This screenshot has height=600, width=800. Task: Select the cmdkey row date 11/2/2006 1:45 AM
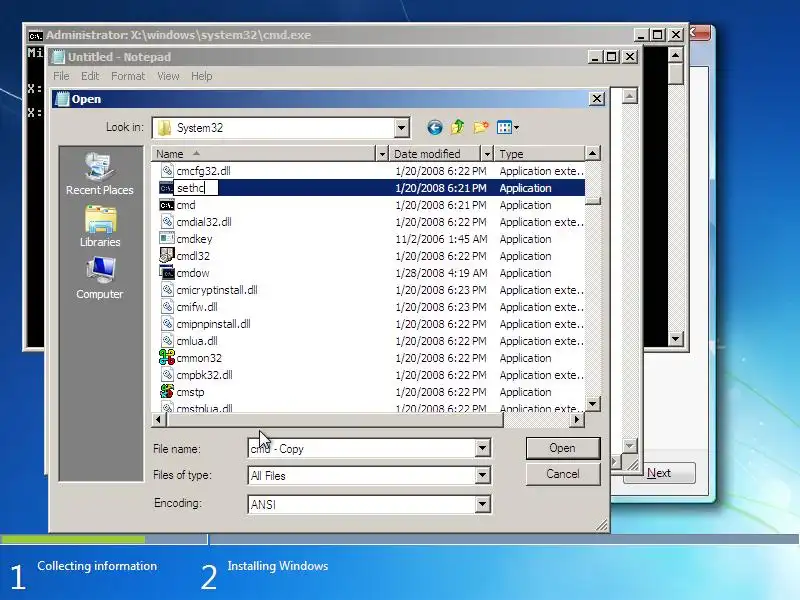pos(441,239)
